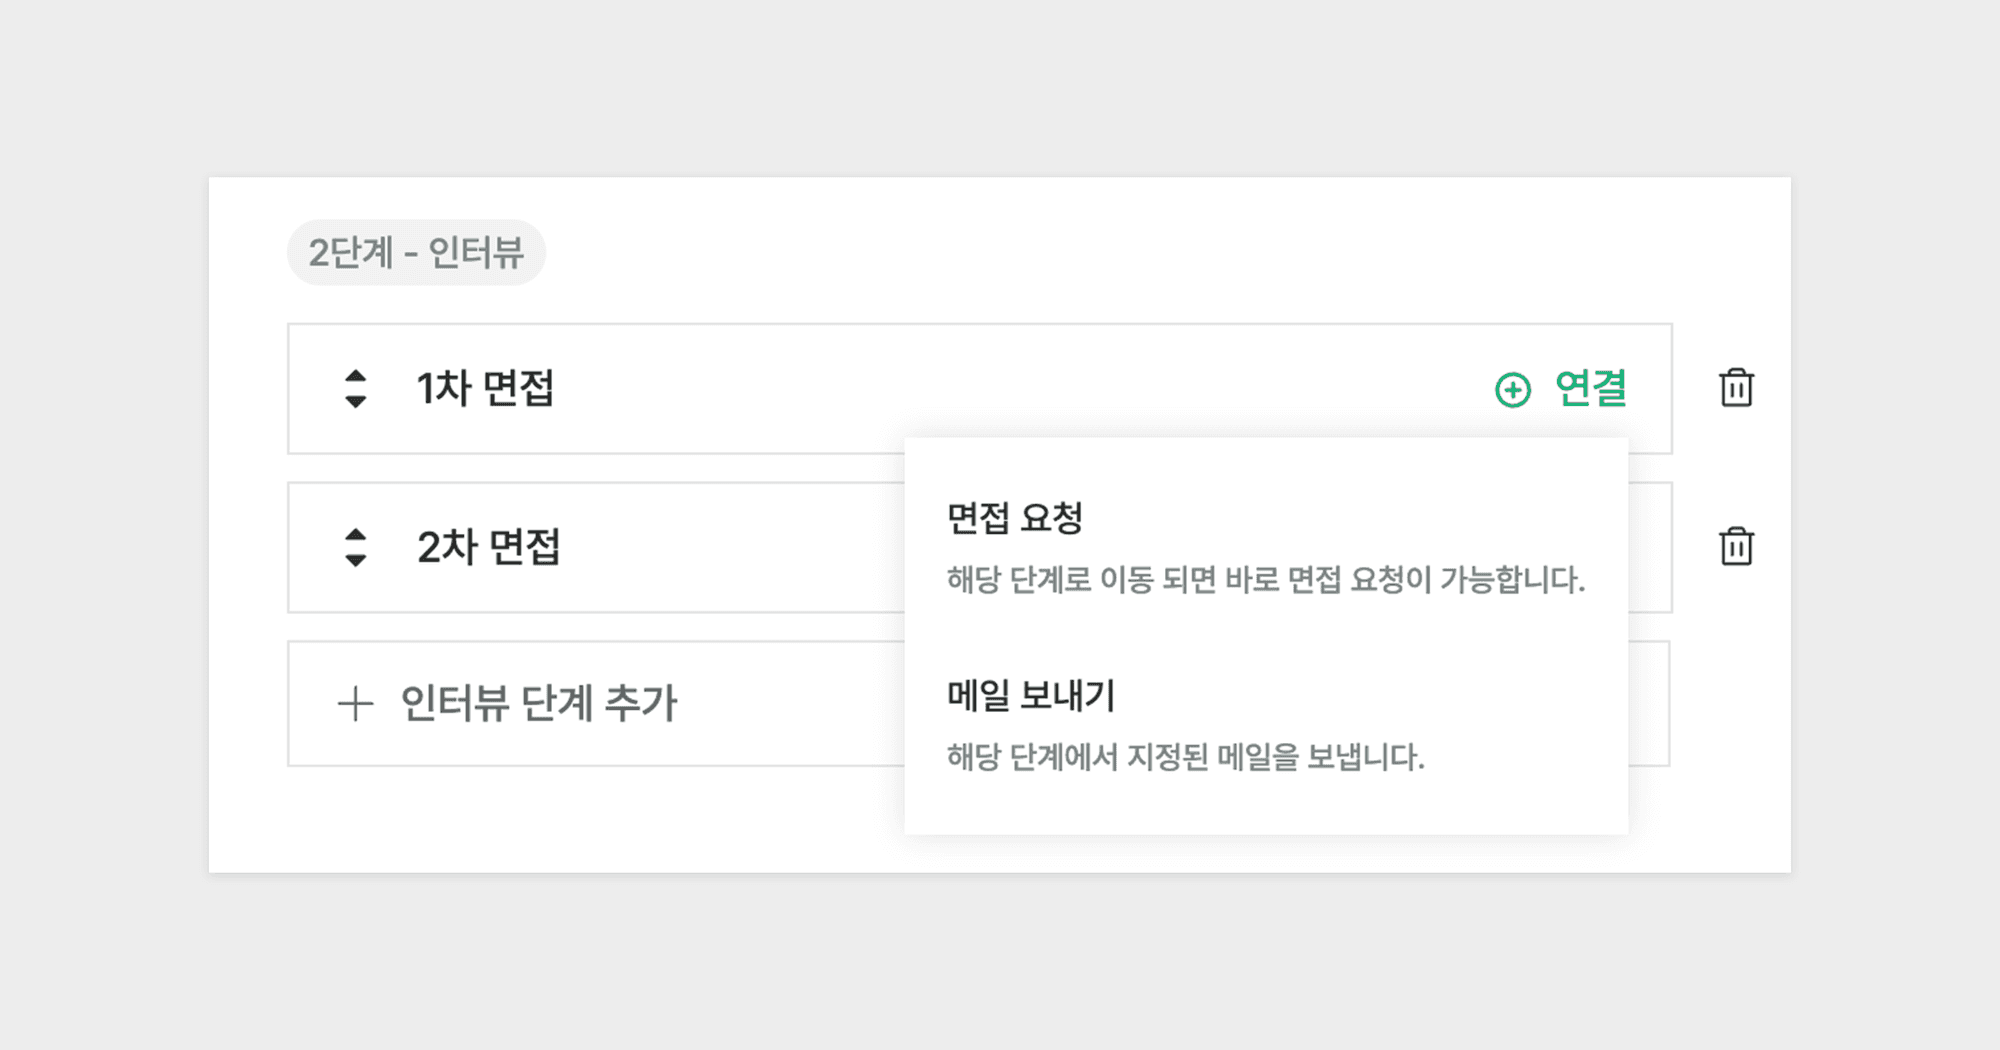Click the green 연결 text
The image size is (2000, 1050).
point(1590,388)
